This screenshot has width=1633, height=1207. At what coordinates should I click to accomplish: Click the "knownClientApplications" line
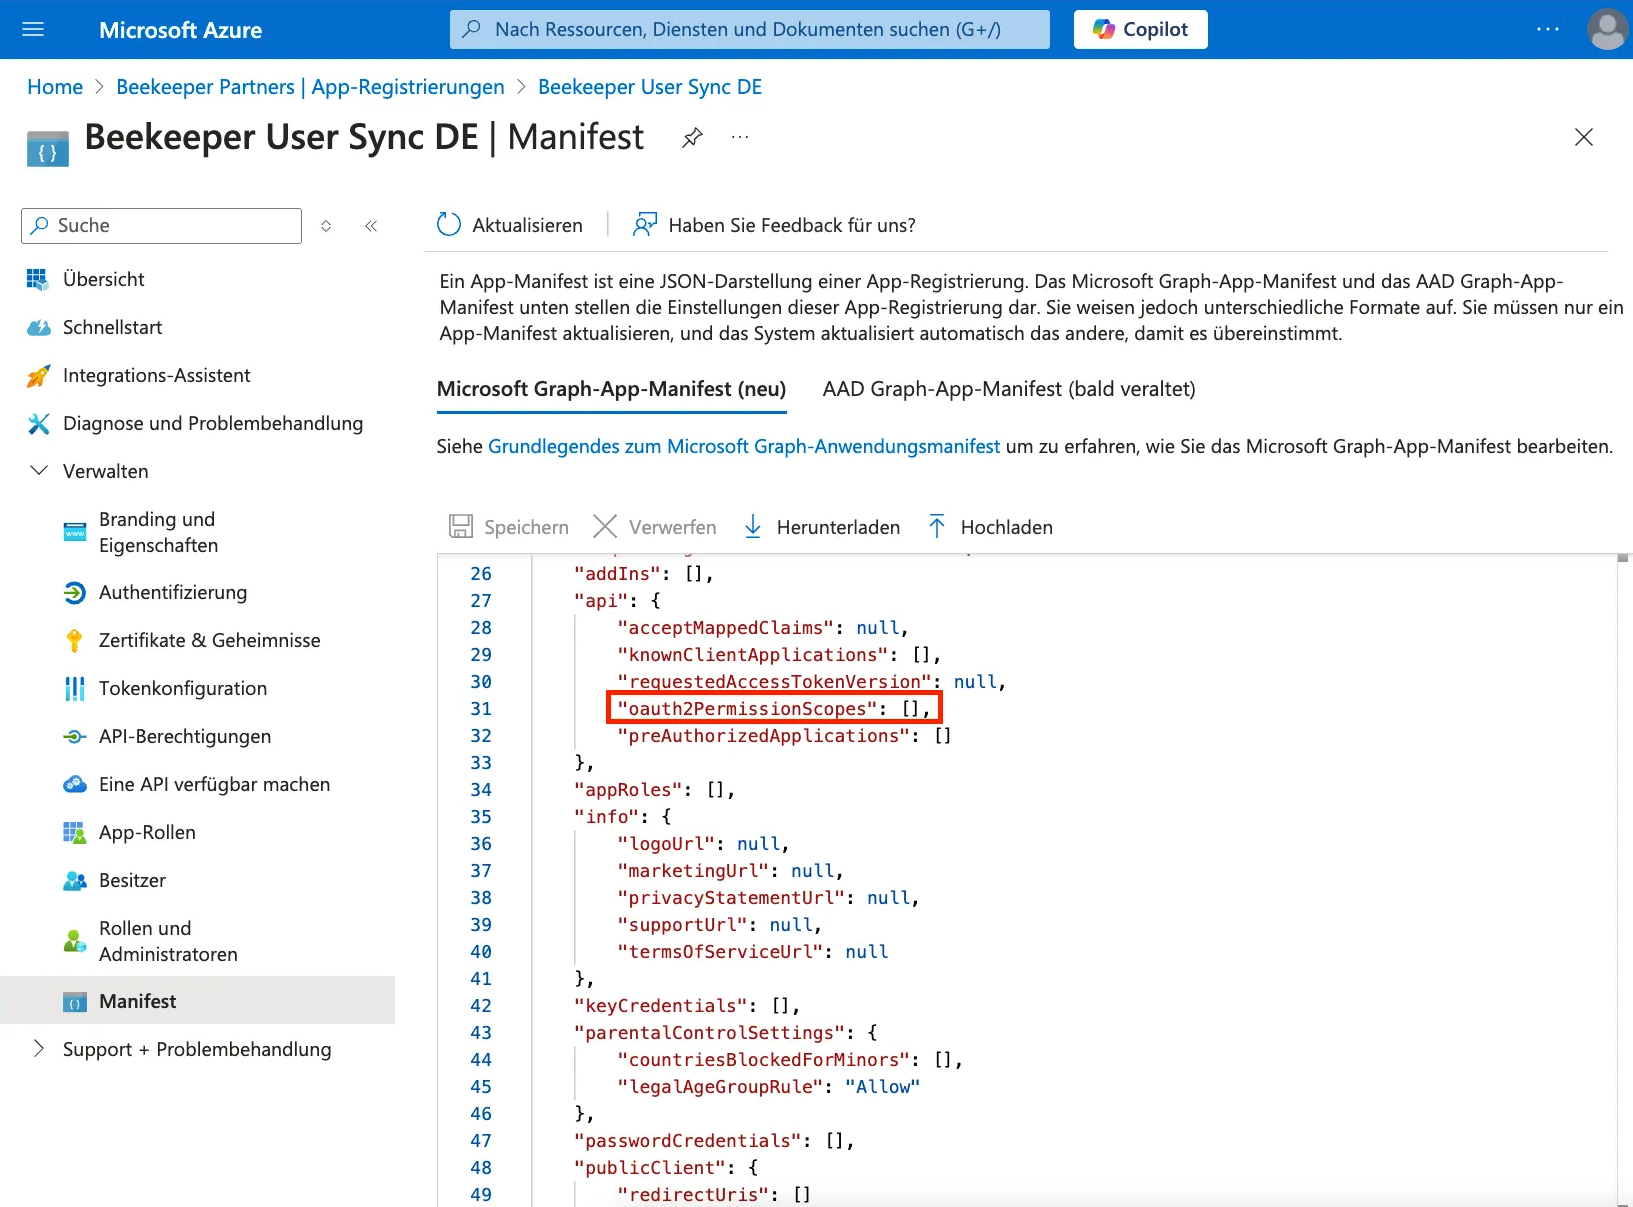click(780, 655)
